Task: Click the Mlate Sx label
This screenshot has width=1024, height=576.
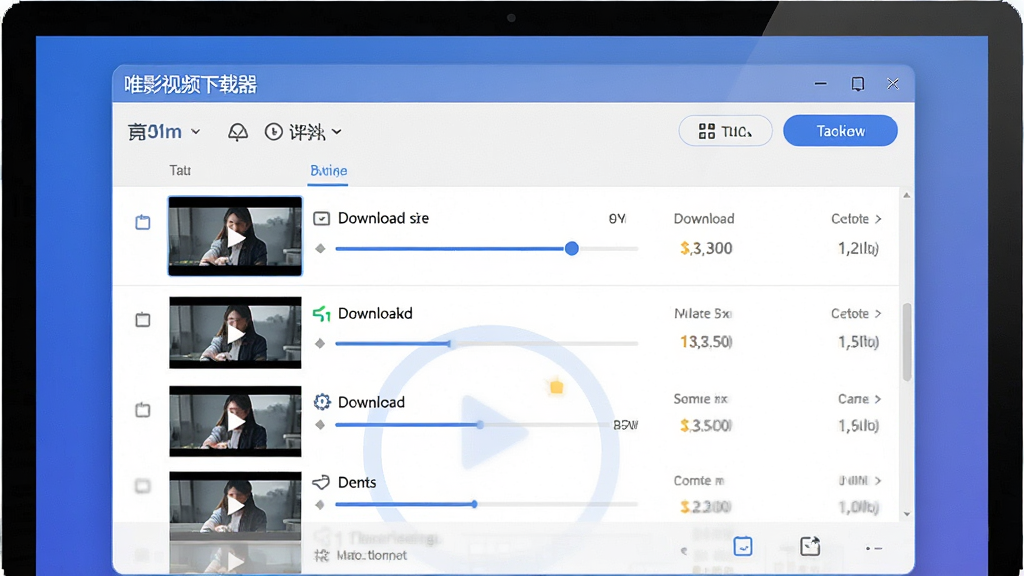Action: click(x=702, y=313)
